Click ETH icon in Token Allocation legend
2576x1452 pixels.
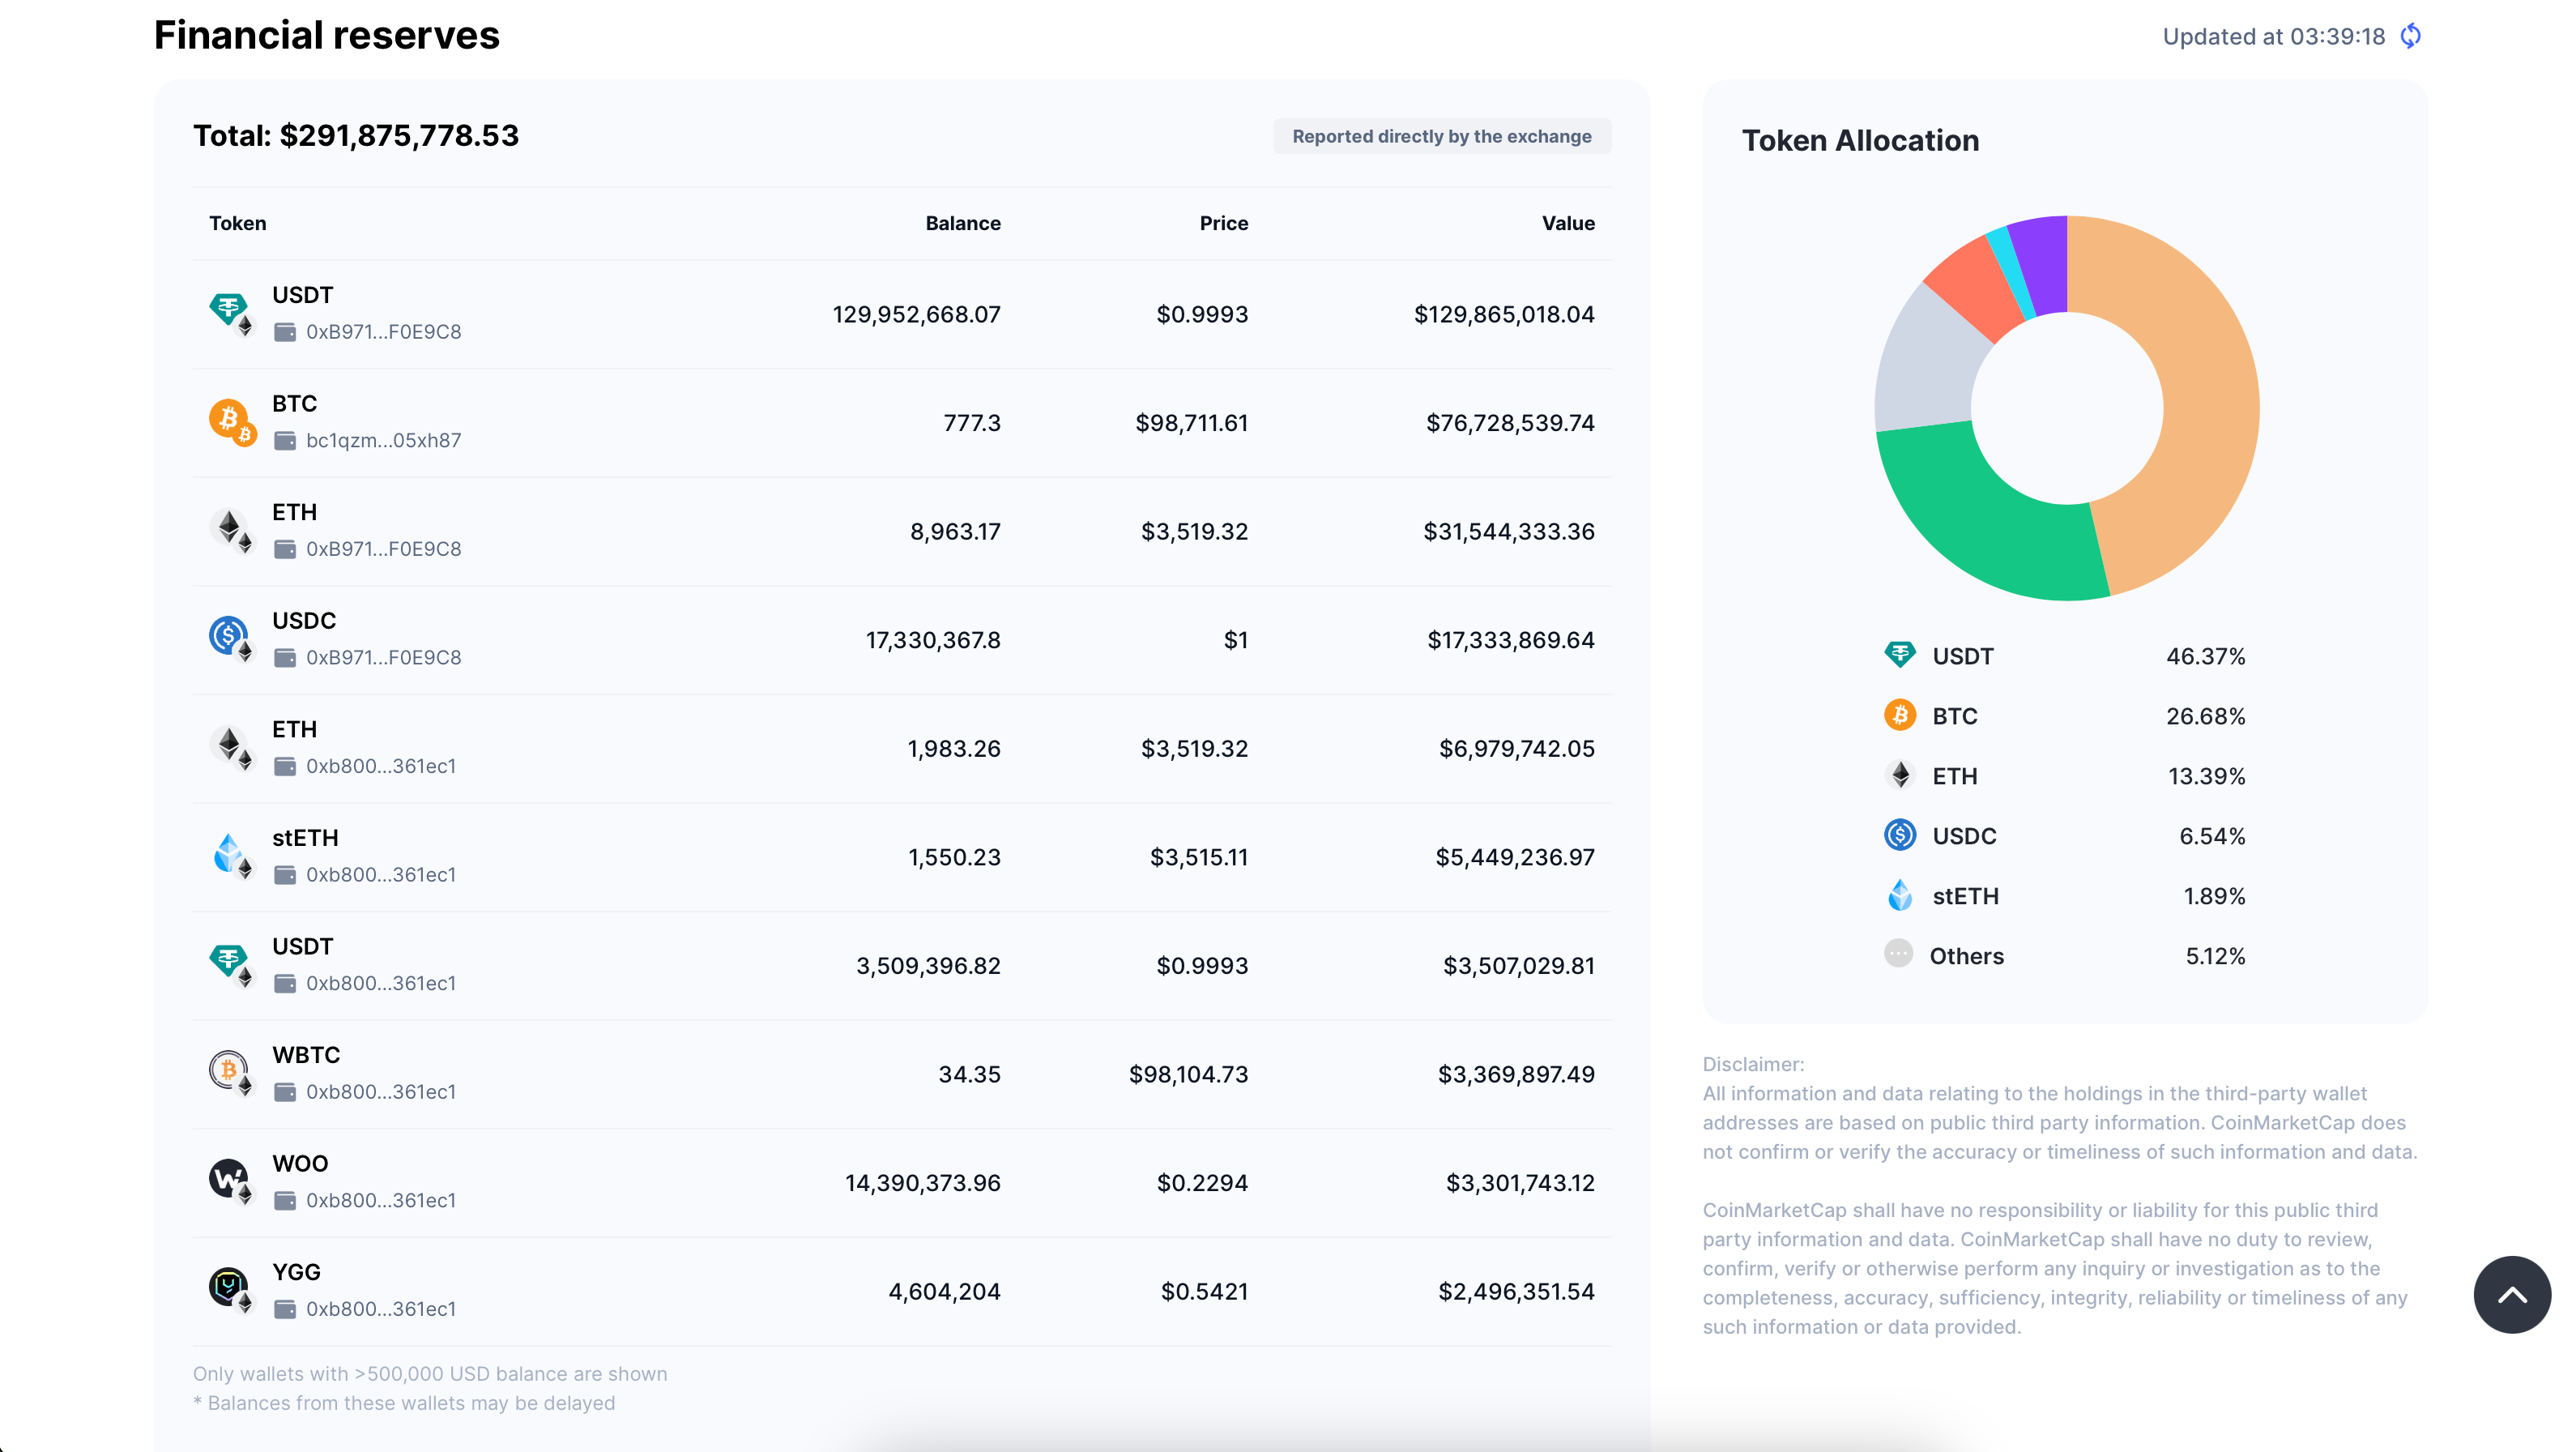(1900, 775)
